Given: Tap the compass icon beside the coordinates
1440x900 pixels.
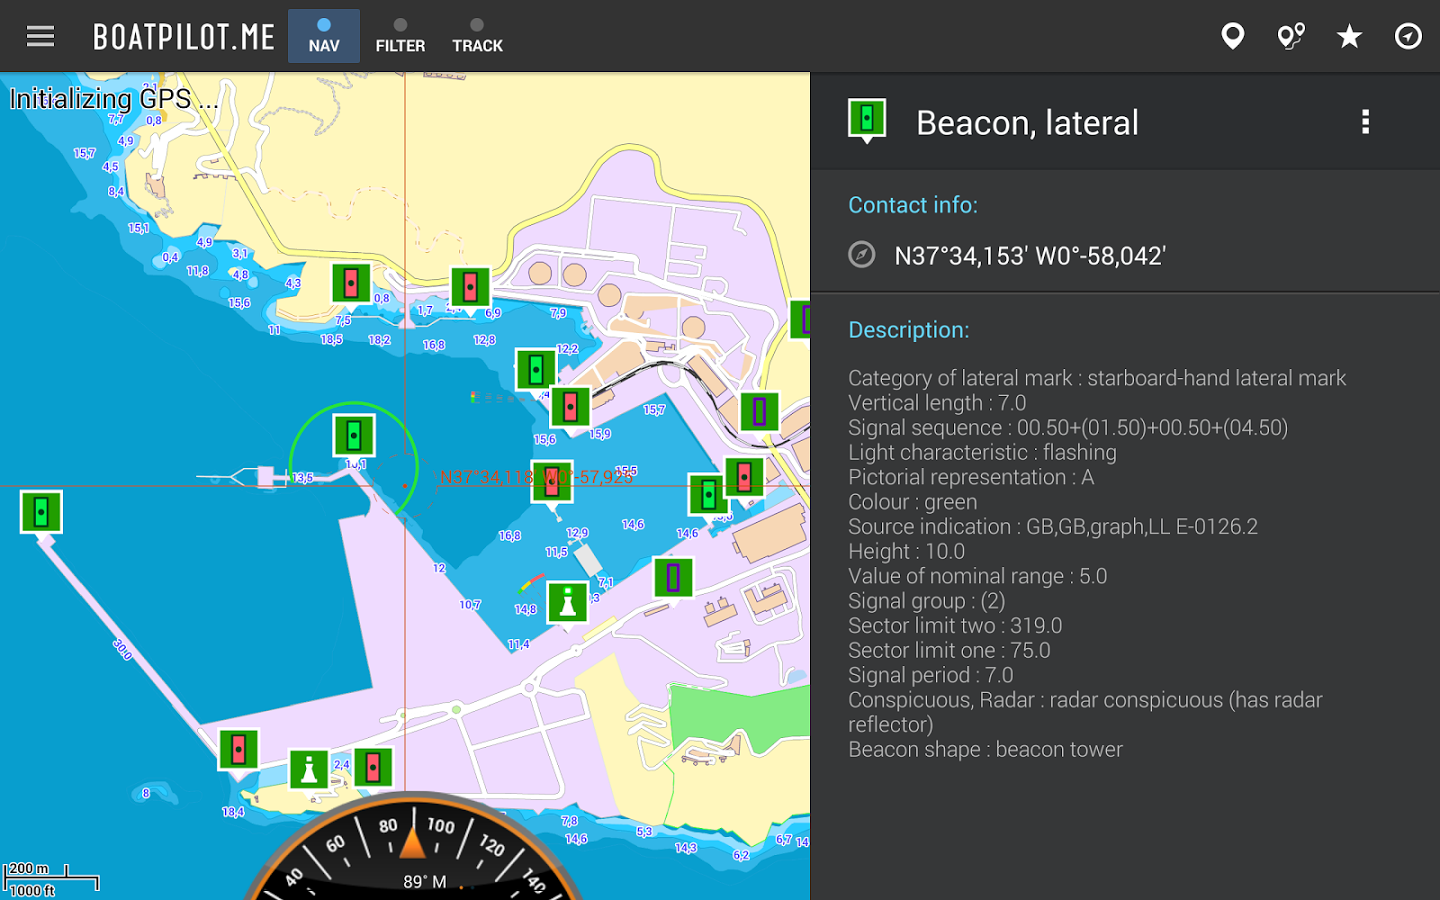Looking at the screenshot, I should pyautogui.click(x=861, y=255).
